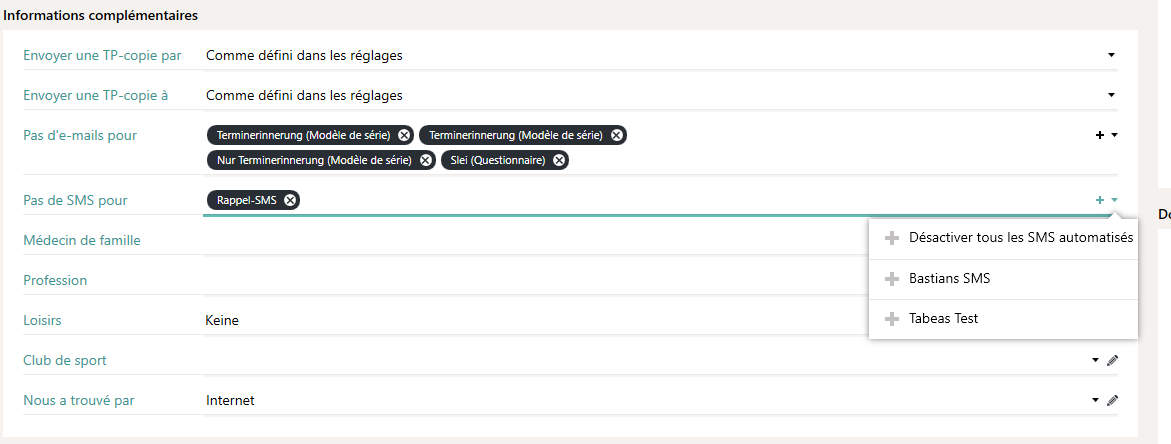Screen dimensions: 1171x444
Task: Open Envoyer une TP-copie par dropdown
Action: coord(1111,55)
